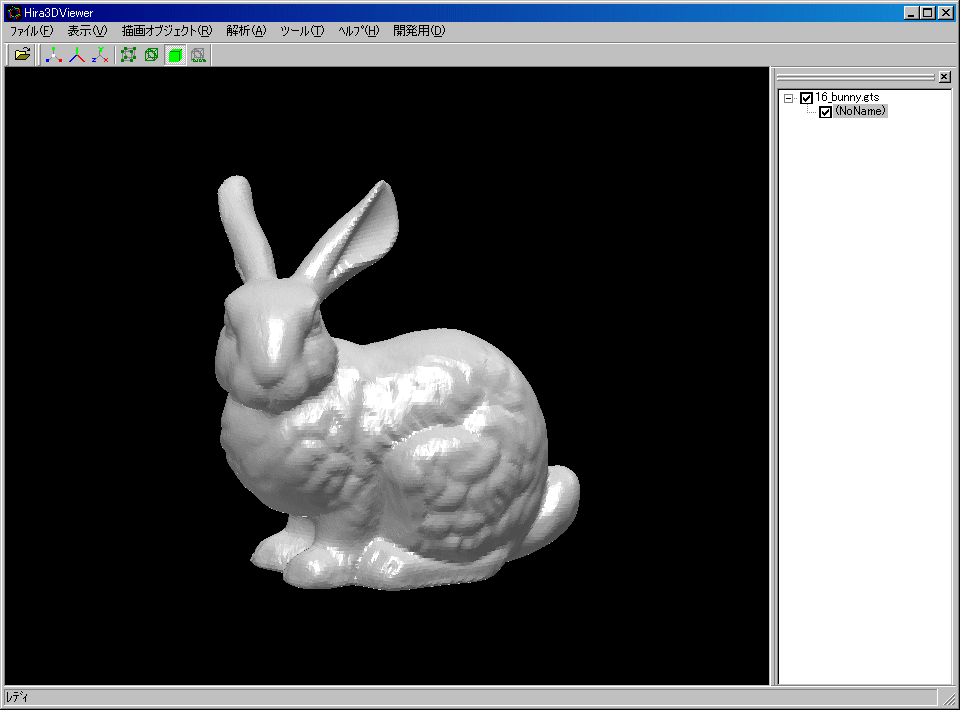Open the 開発用(D) menu
The image size is (960, 710).
(419, 31)
